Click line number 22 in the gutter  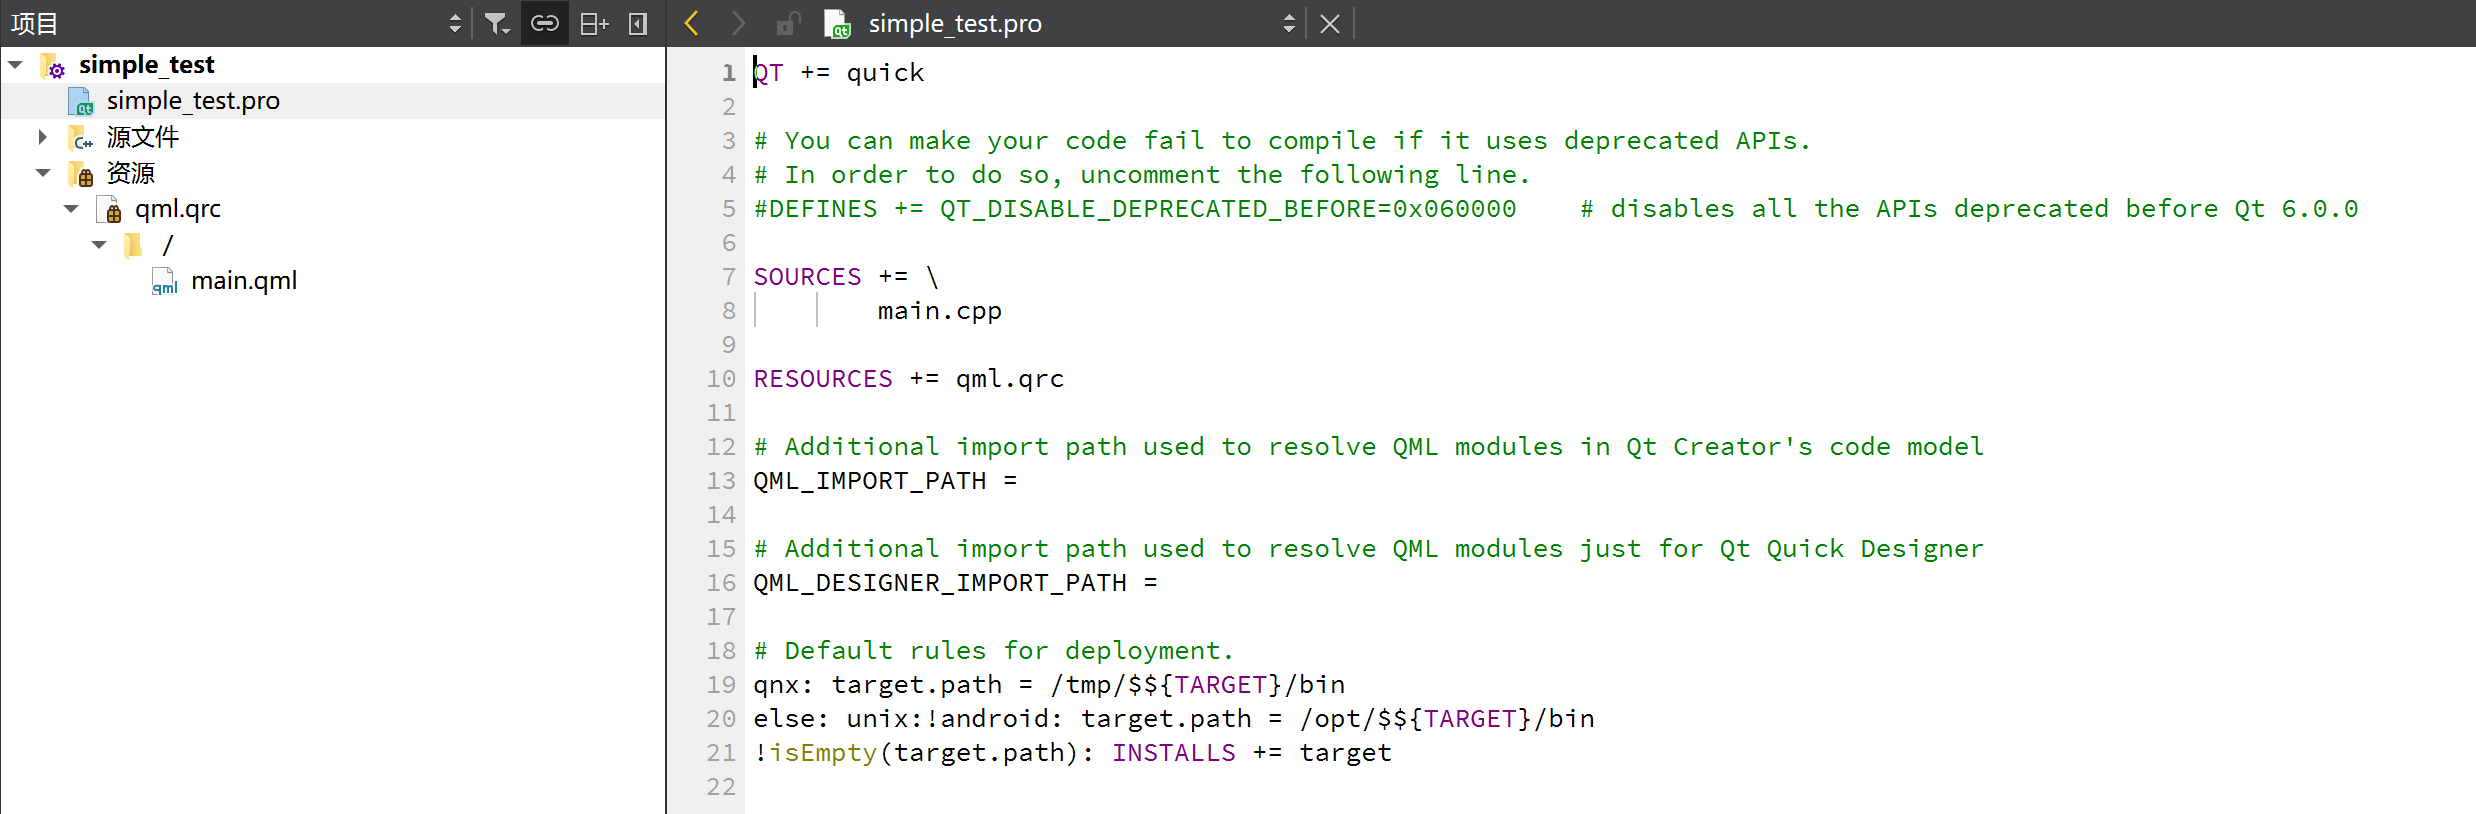pyautogui.click(x=721, y=787)
